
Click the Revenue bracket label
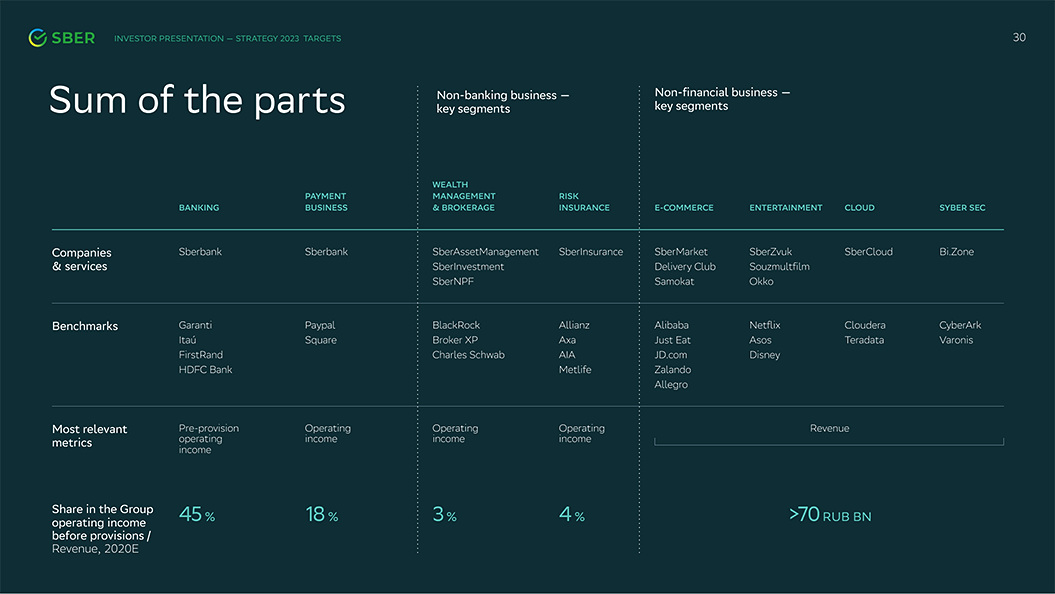(x=829, y=429)
